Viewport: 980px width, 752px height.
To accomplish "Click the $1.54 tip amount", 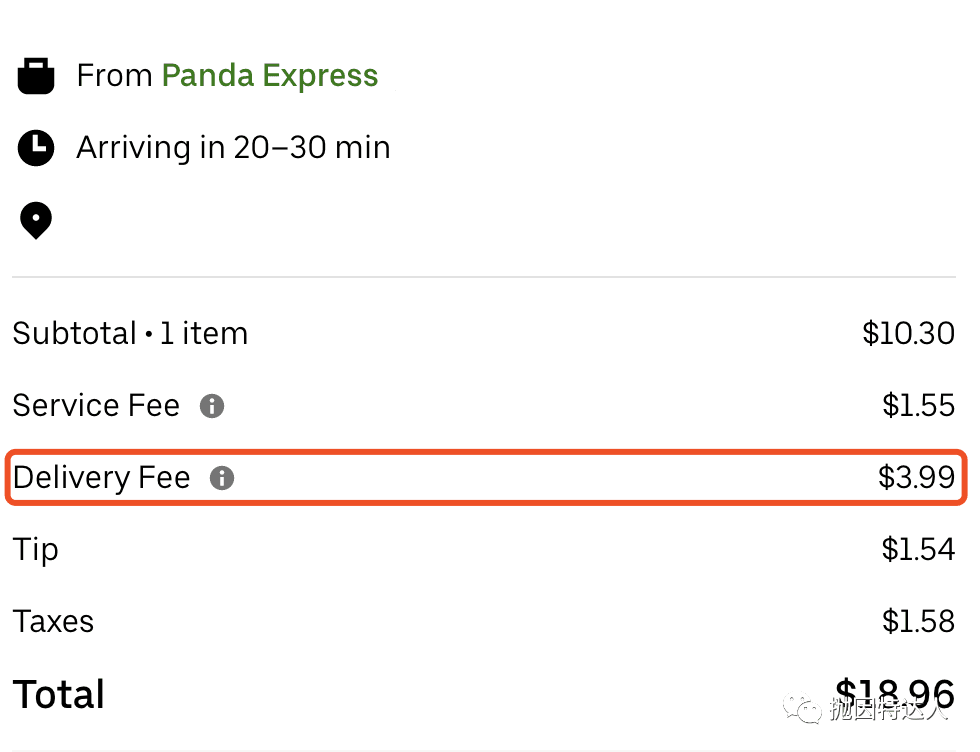I will [x=918, y=549].
